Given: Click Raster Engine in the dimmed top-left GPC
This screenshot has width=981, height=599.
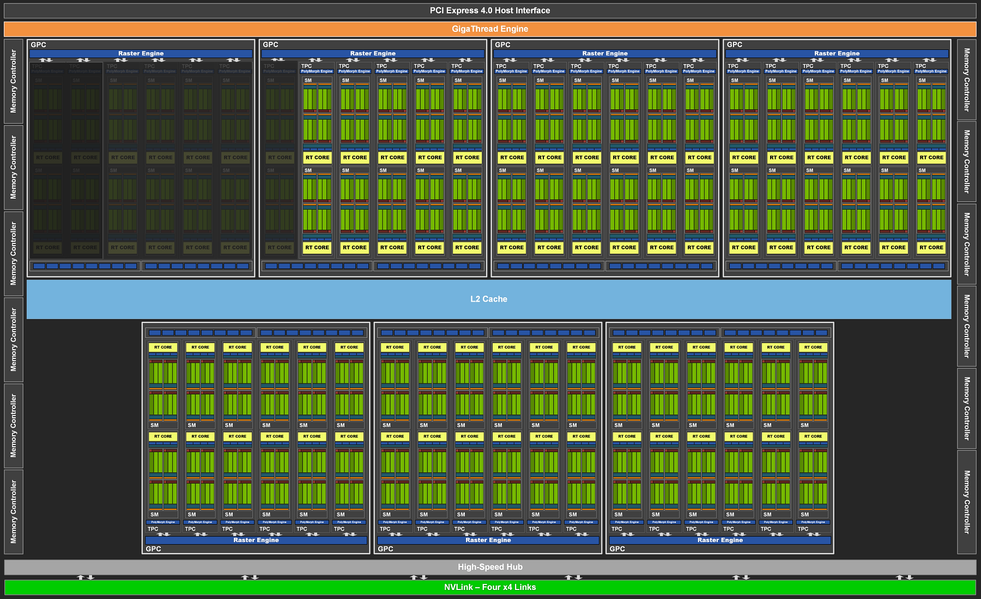Looking at the screenshot, I should tap(141, 53).
